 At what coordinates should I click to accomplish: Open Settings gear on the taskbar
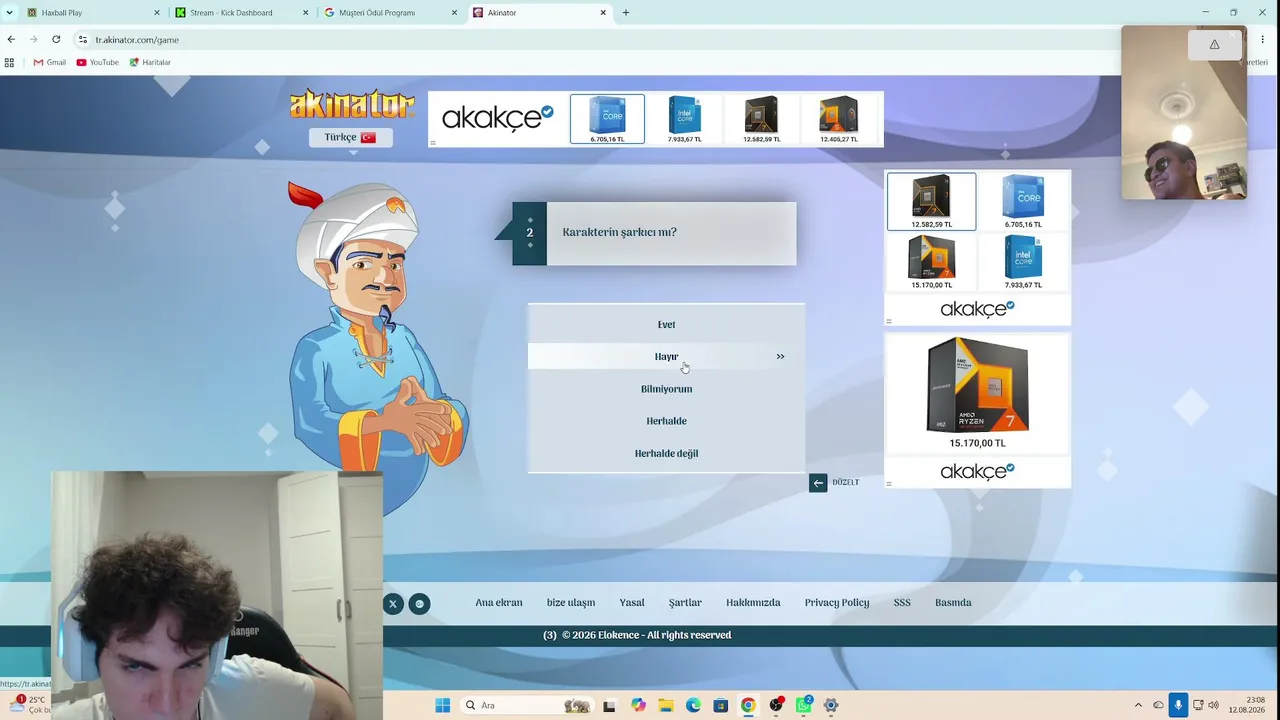pyautogui.click(x=831, y=705)
